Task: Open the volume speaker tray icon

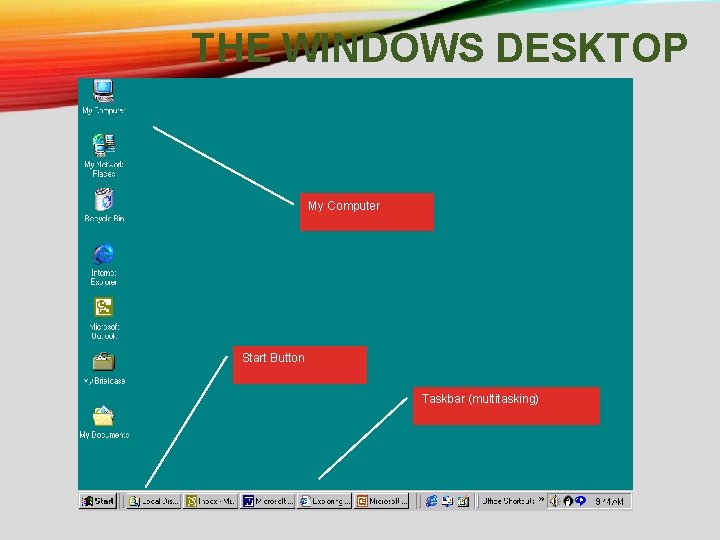Action: (x=555, y=501)
